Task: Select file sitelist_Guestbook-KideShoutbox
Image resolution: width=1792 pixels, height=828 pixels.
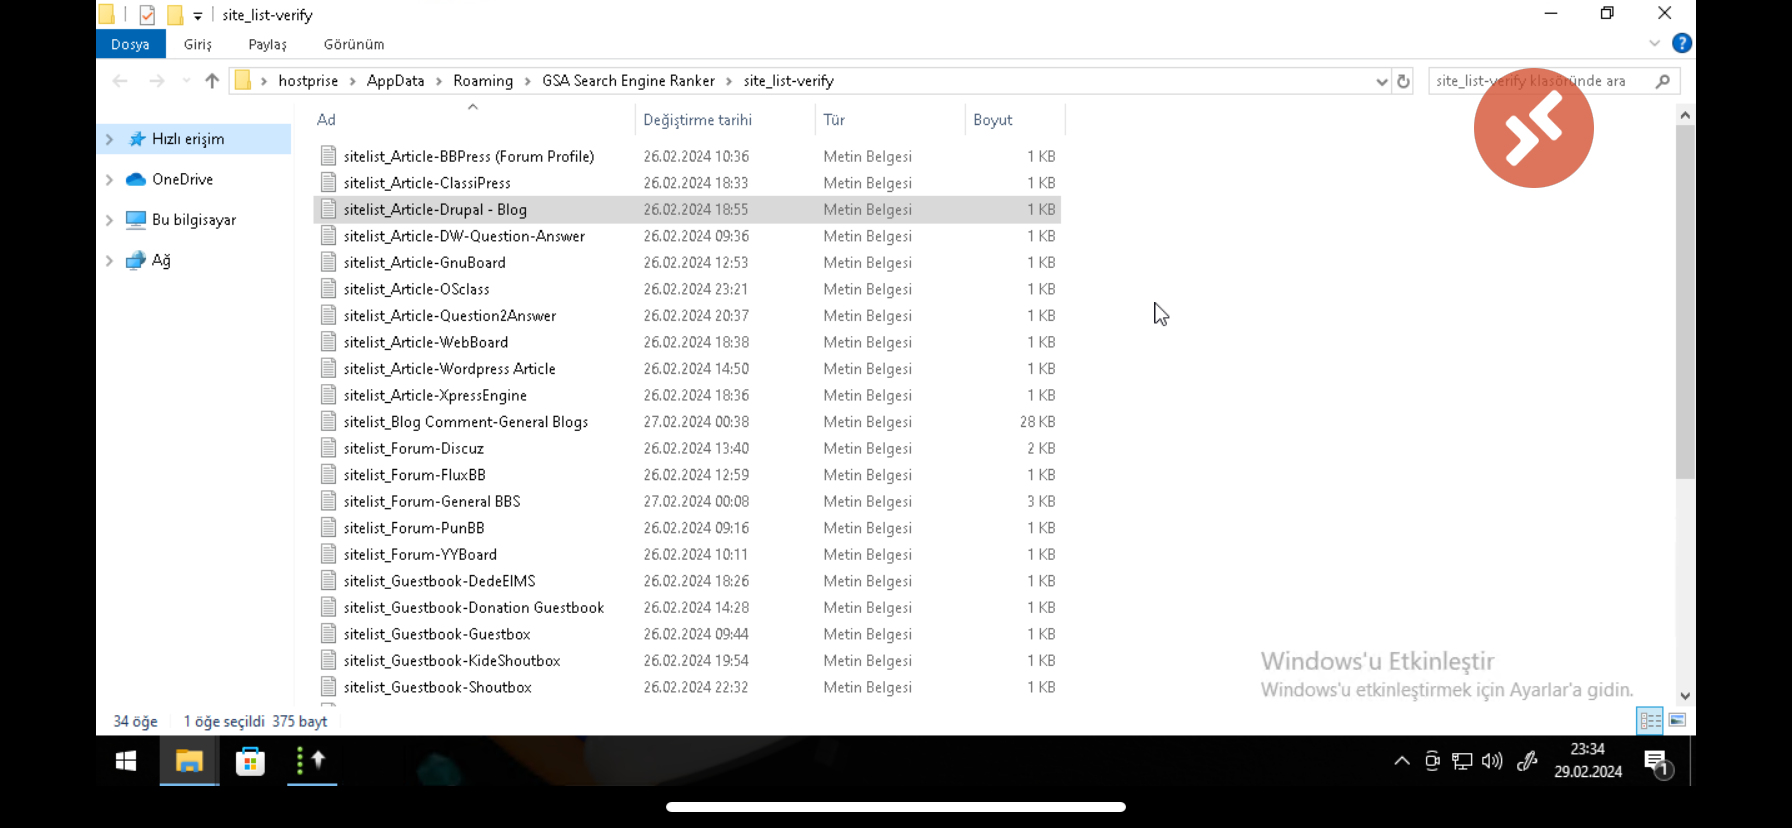Action: 452,660
